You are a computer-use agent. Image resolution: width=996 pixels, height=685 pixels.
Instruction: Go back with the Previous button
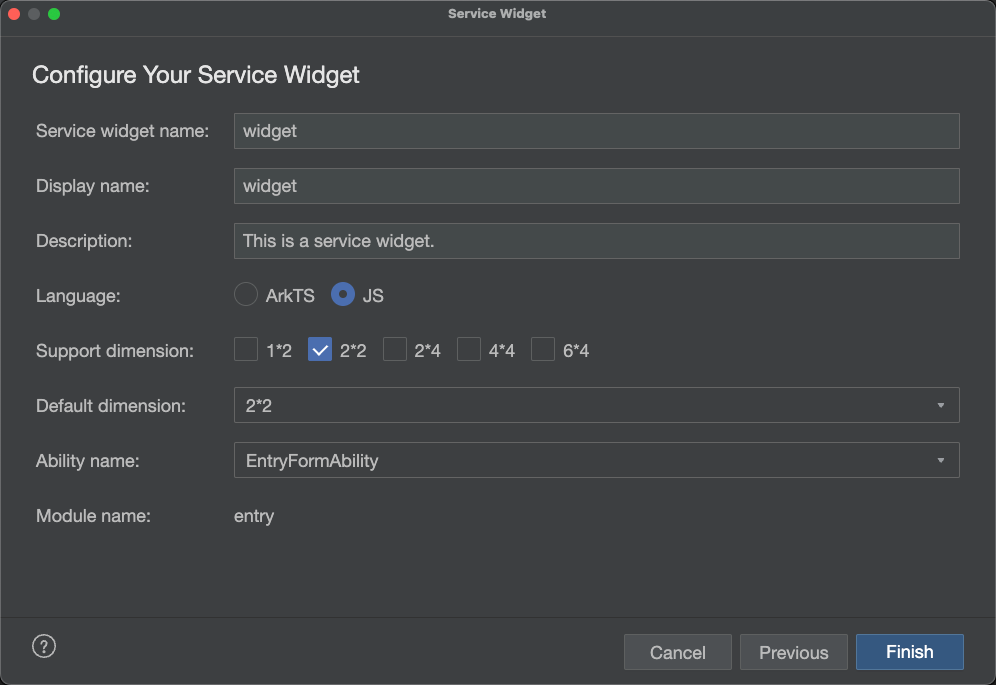coord(793,652)
